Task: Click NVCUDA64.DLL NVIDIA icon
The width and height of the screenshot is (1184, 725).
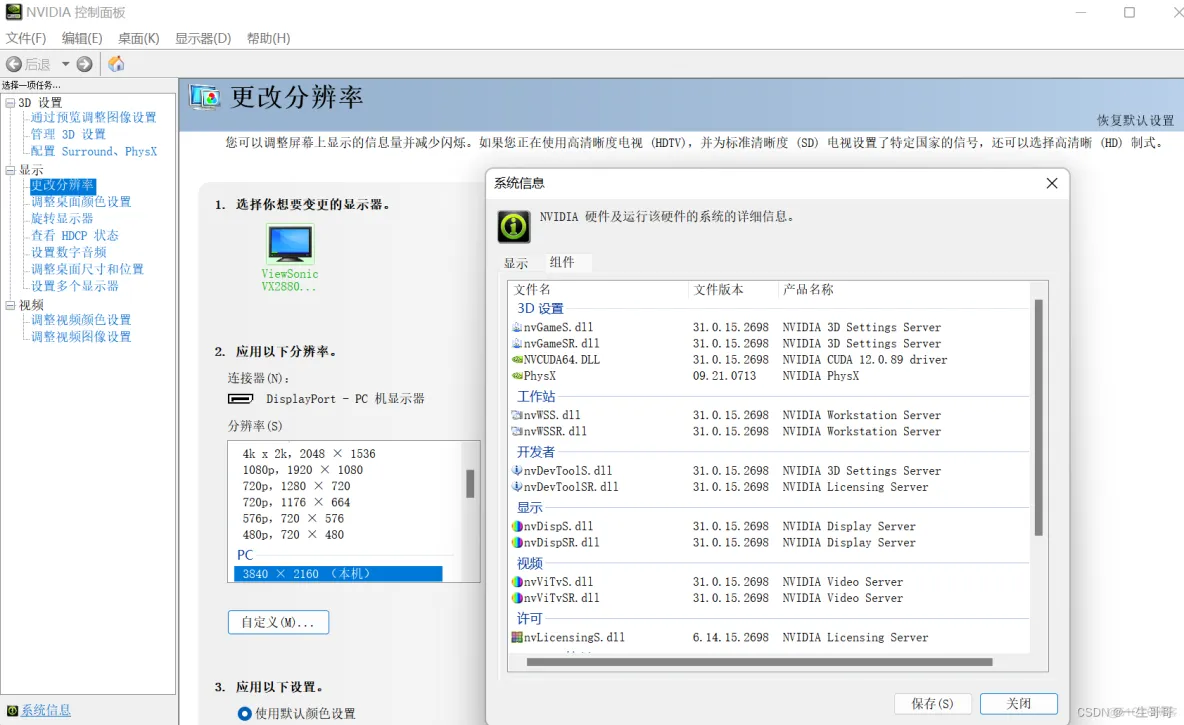Action: (x=517, y=359)
